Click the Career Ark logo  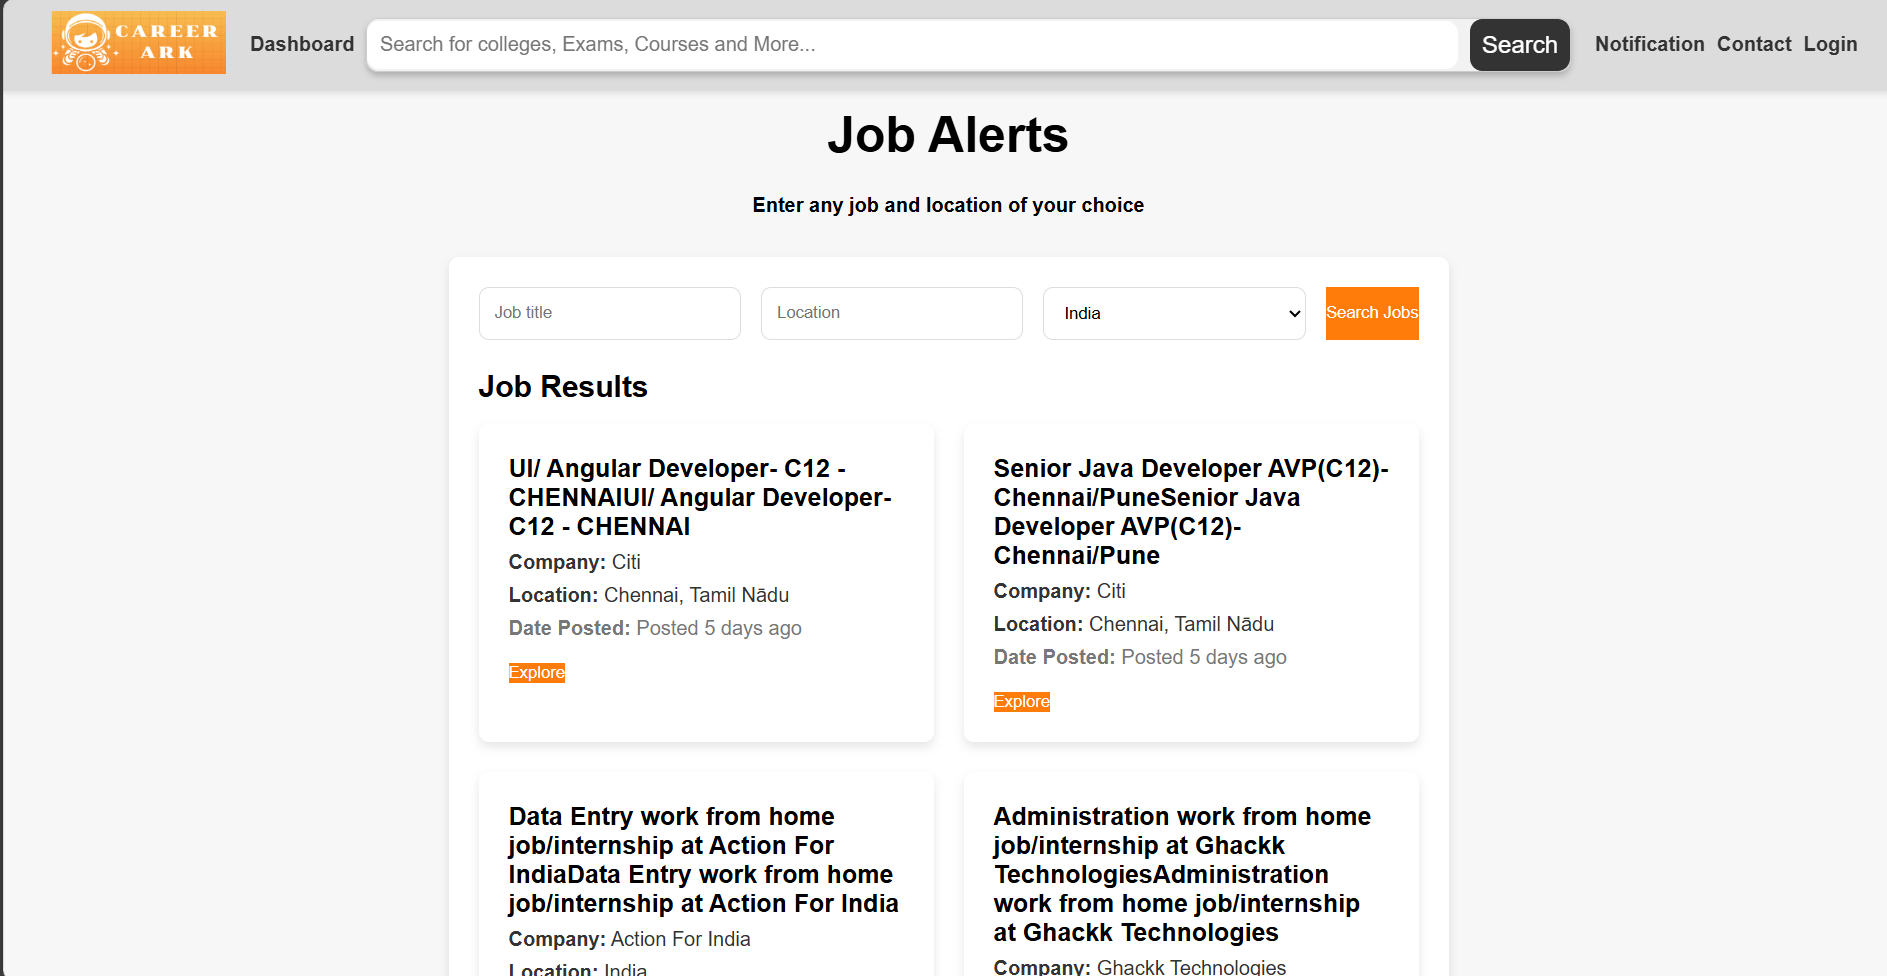click(x=139, y=43)
